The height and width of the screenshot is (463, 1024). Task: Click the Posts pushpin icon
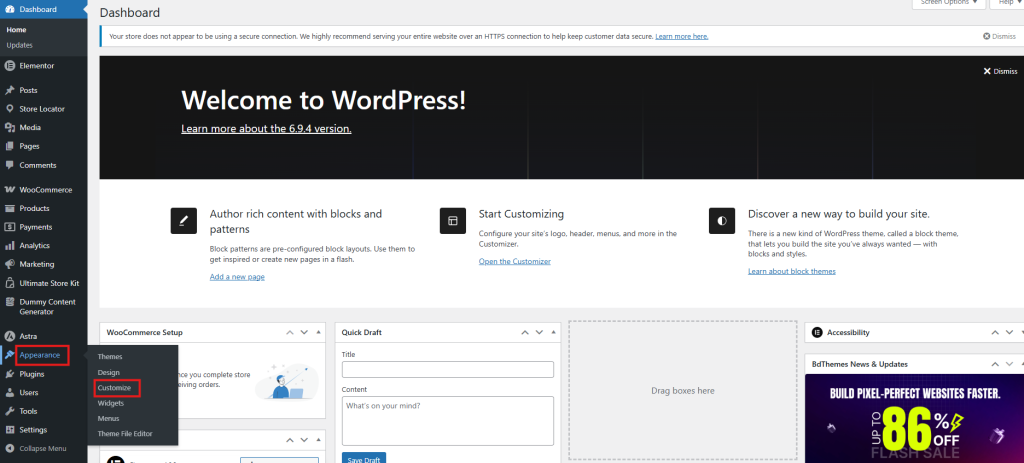tap(9, 90)
